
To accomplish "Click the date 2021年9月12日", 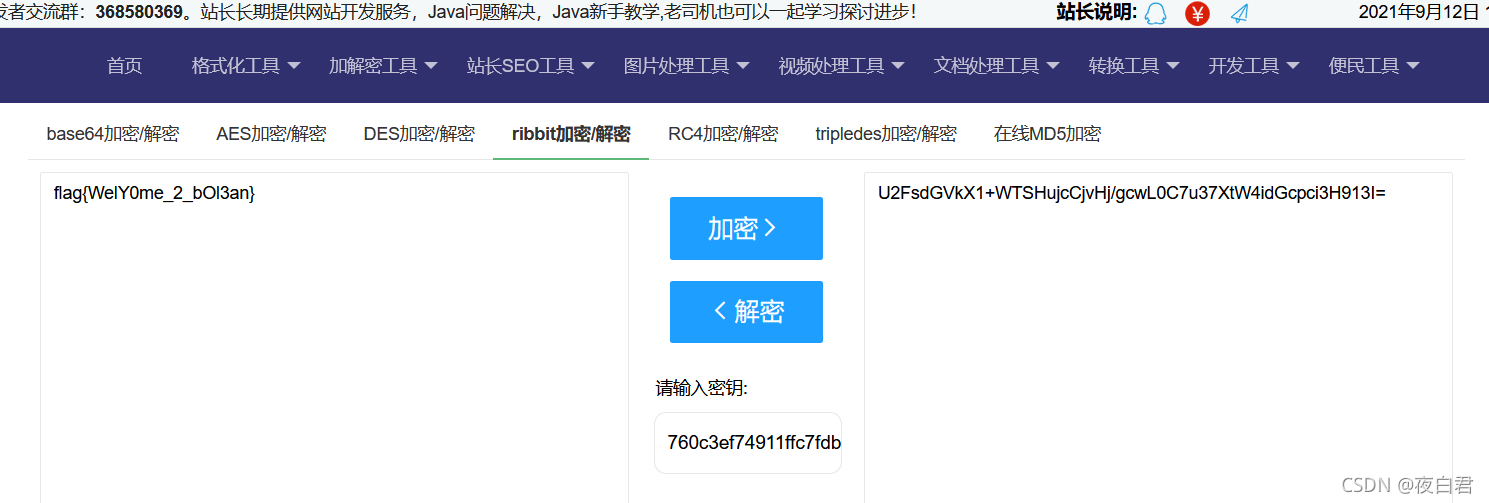I will click(1418, 12).
